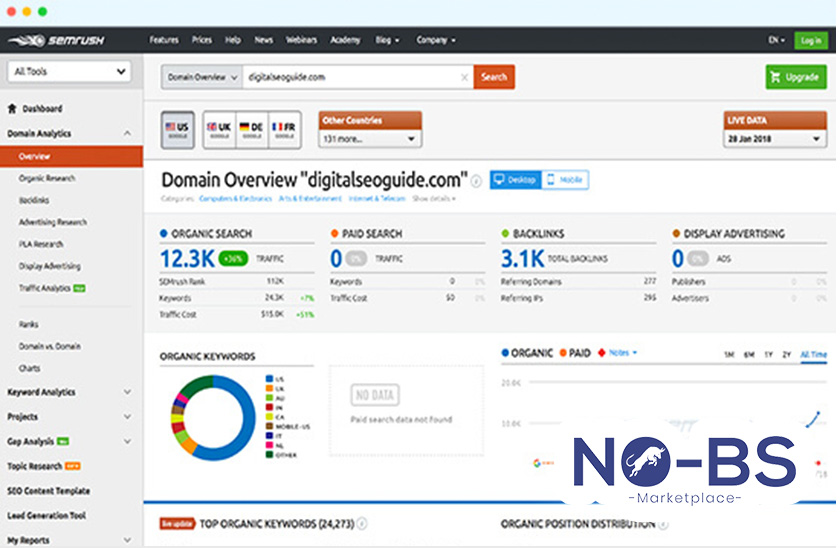This screenshot has width=840, height=548.
Task: Click the shopping cart Upgrade icon
Action: tap(775, 77)
